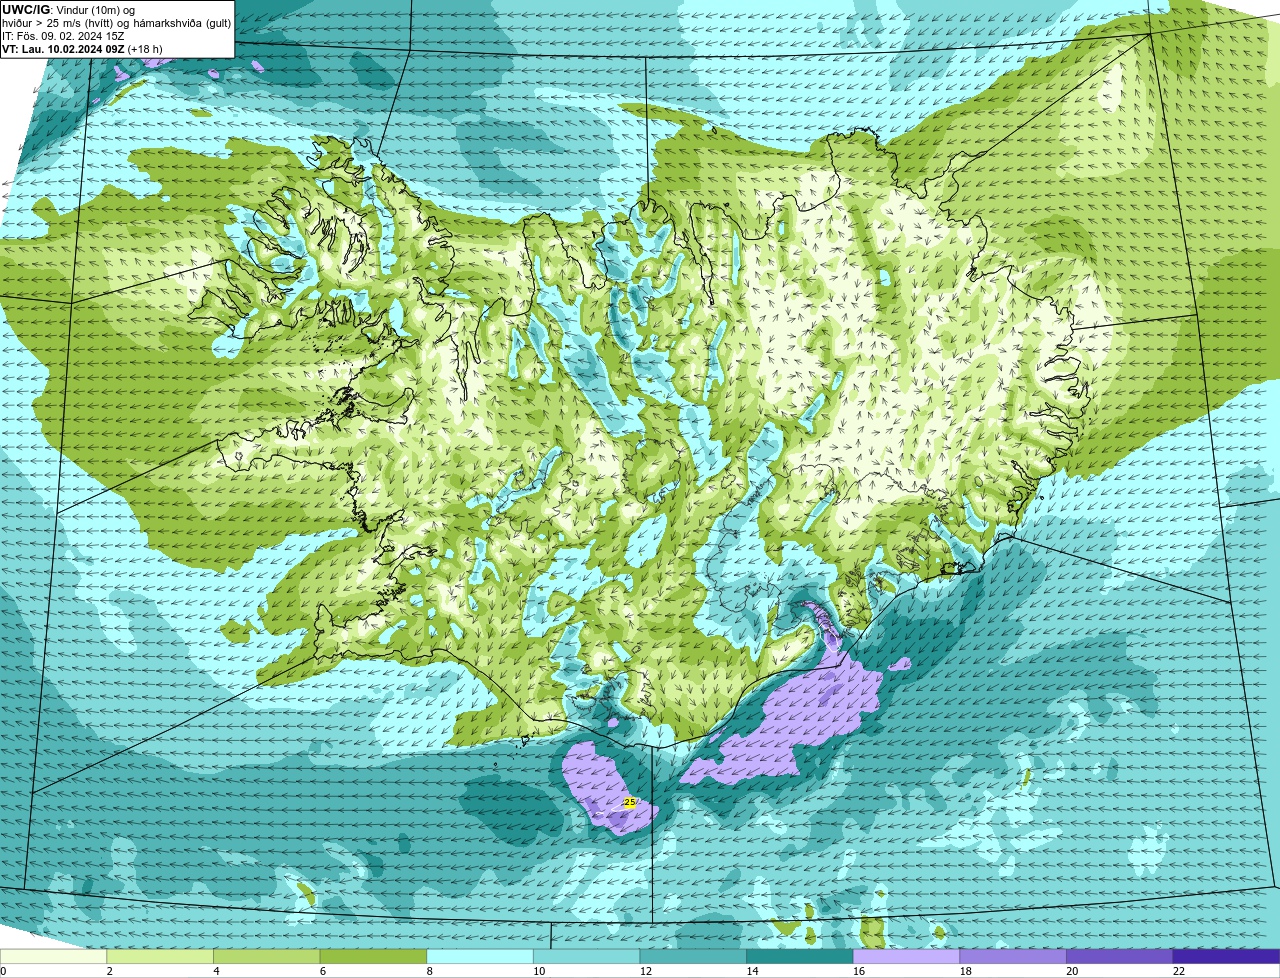Click the initial time 'IT: Fös. 09. 02. 2024 15Z'
The height and width of the screenshot is (978, 1280).
tap(63, 36)
